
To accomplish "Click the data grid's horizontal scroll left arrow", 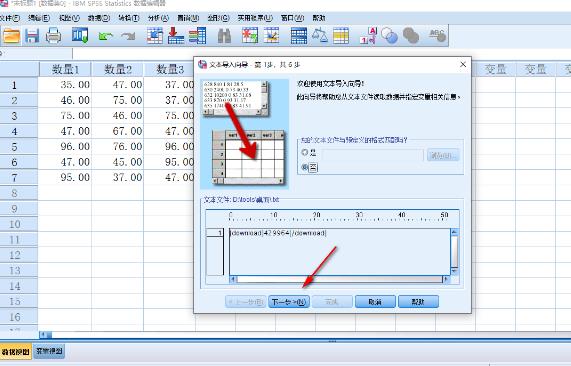I will [x=43, y=334].
